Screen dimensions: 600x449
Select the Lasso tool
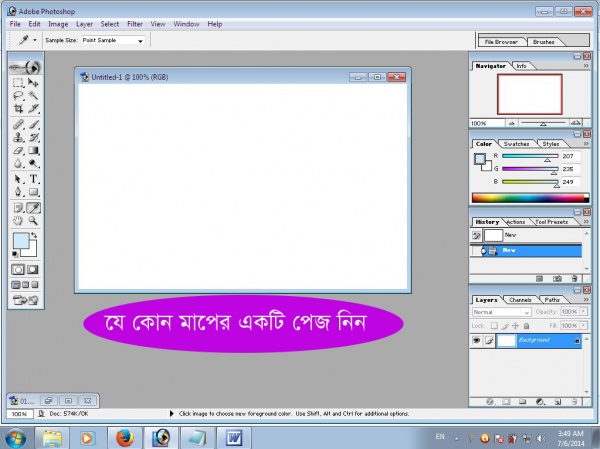(18, 96)
